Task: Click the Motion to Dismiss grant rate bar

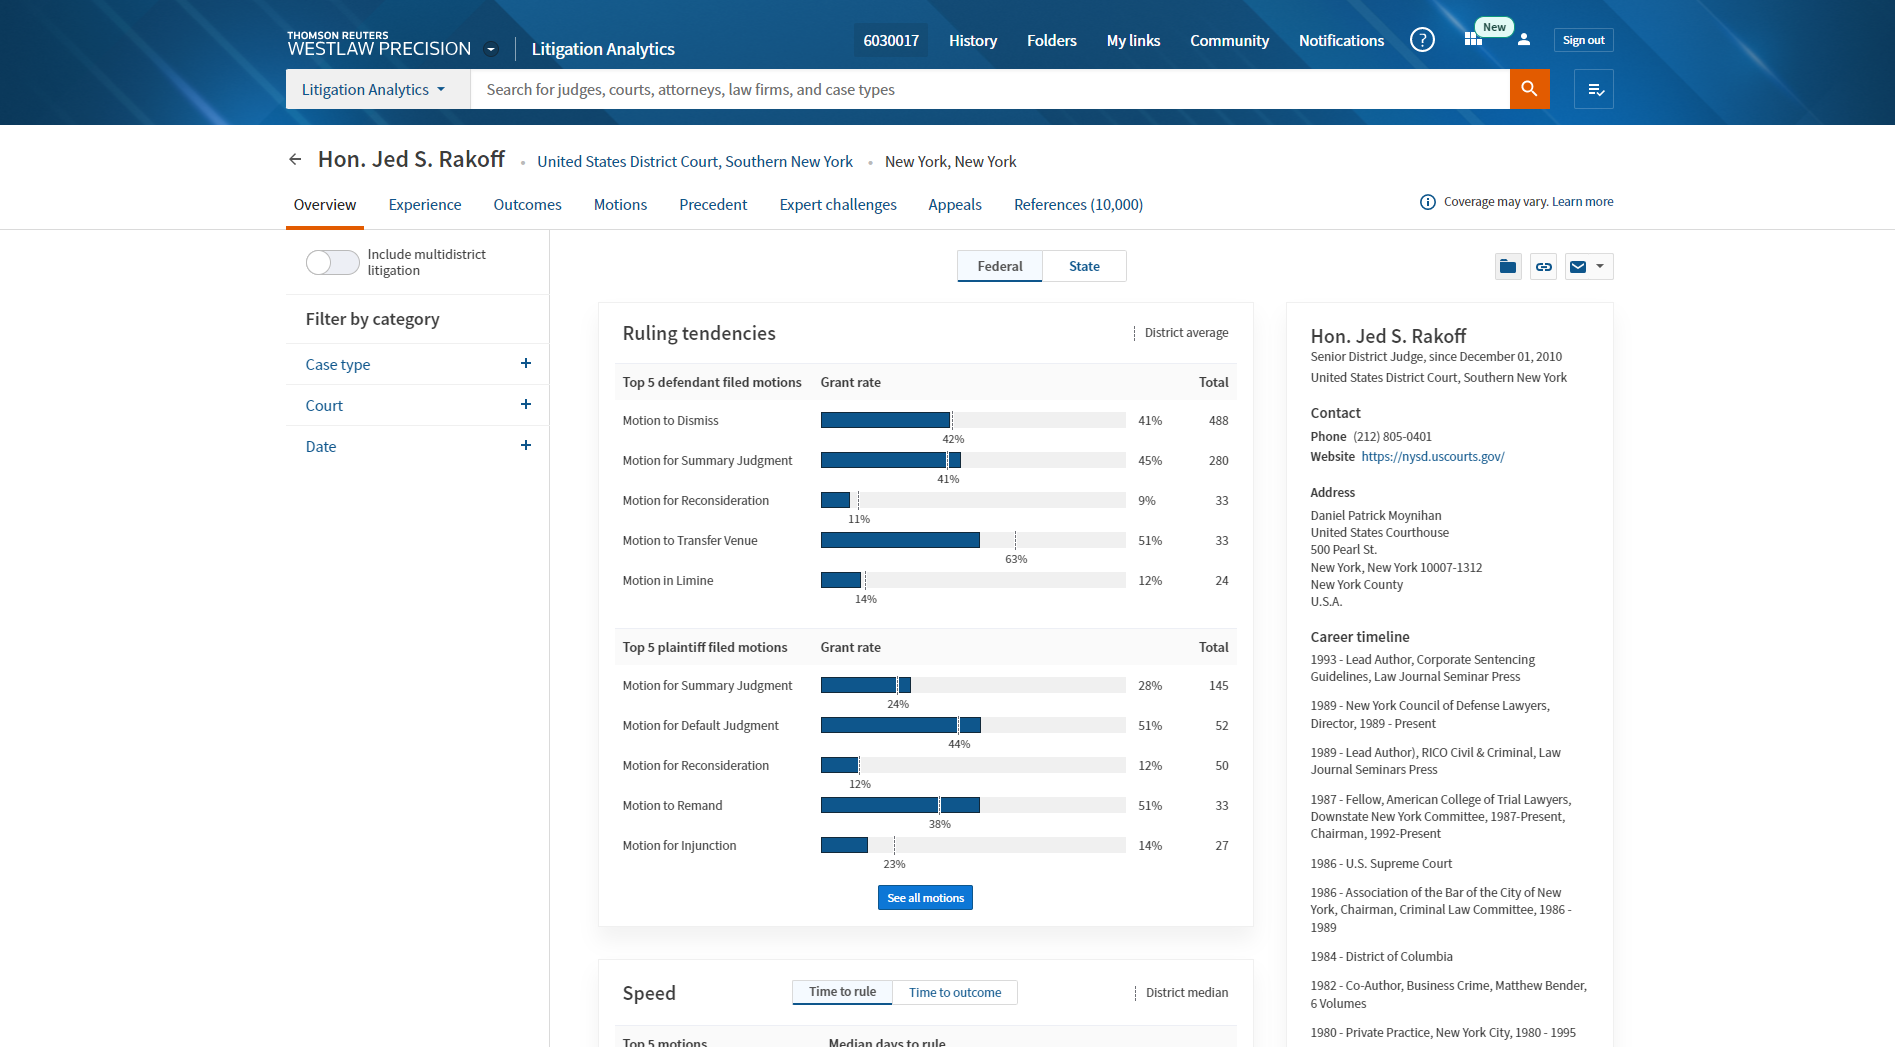Action: [885, 421]
